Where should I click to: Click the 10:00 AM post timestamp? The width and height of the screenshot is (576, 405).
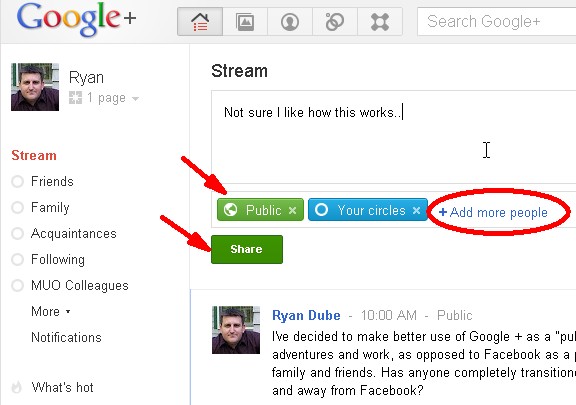tap(389, 315)
